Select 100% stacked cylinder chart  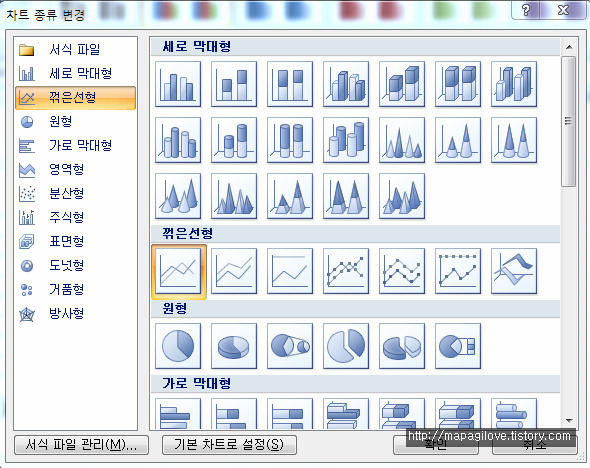(x=290, y=140)
